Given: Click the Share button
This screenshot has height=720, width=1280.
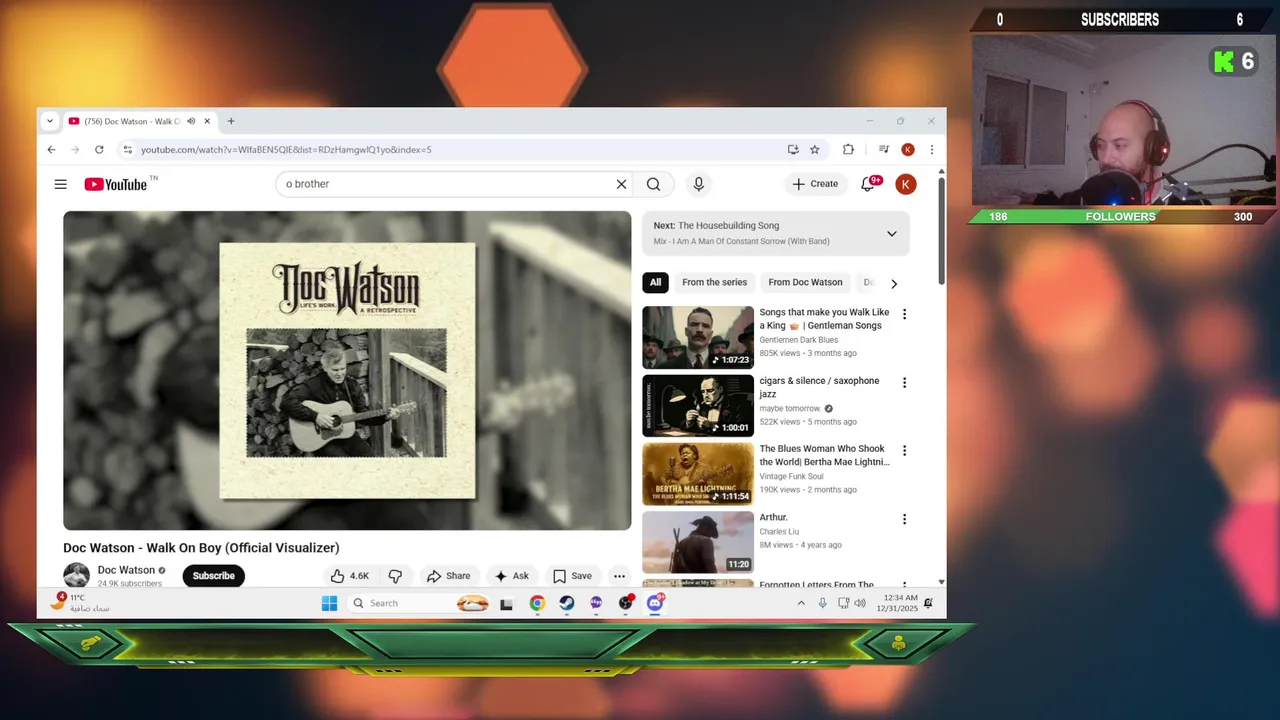Looking at the screenshot, I should (448, 576).
